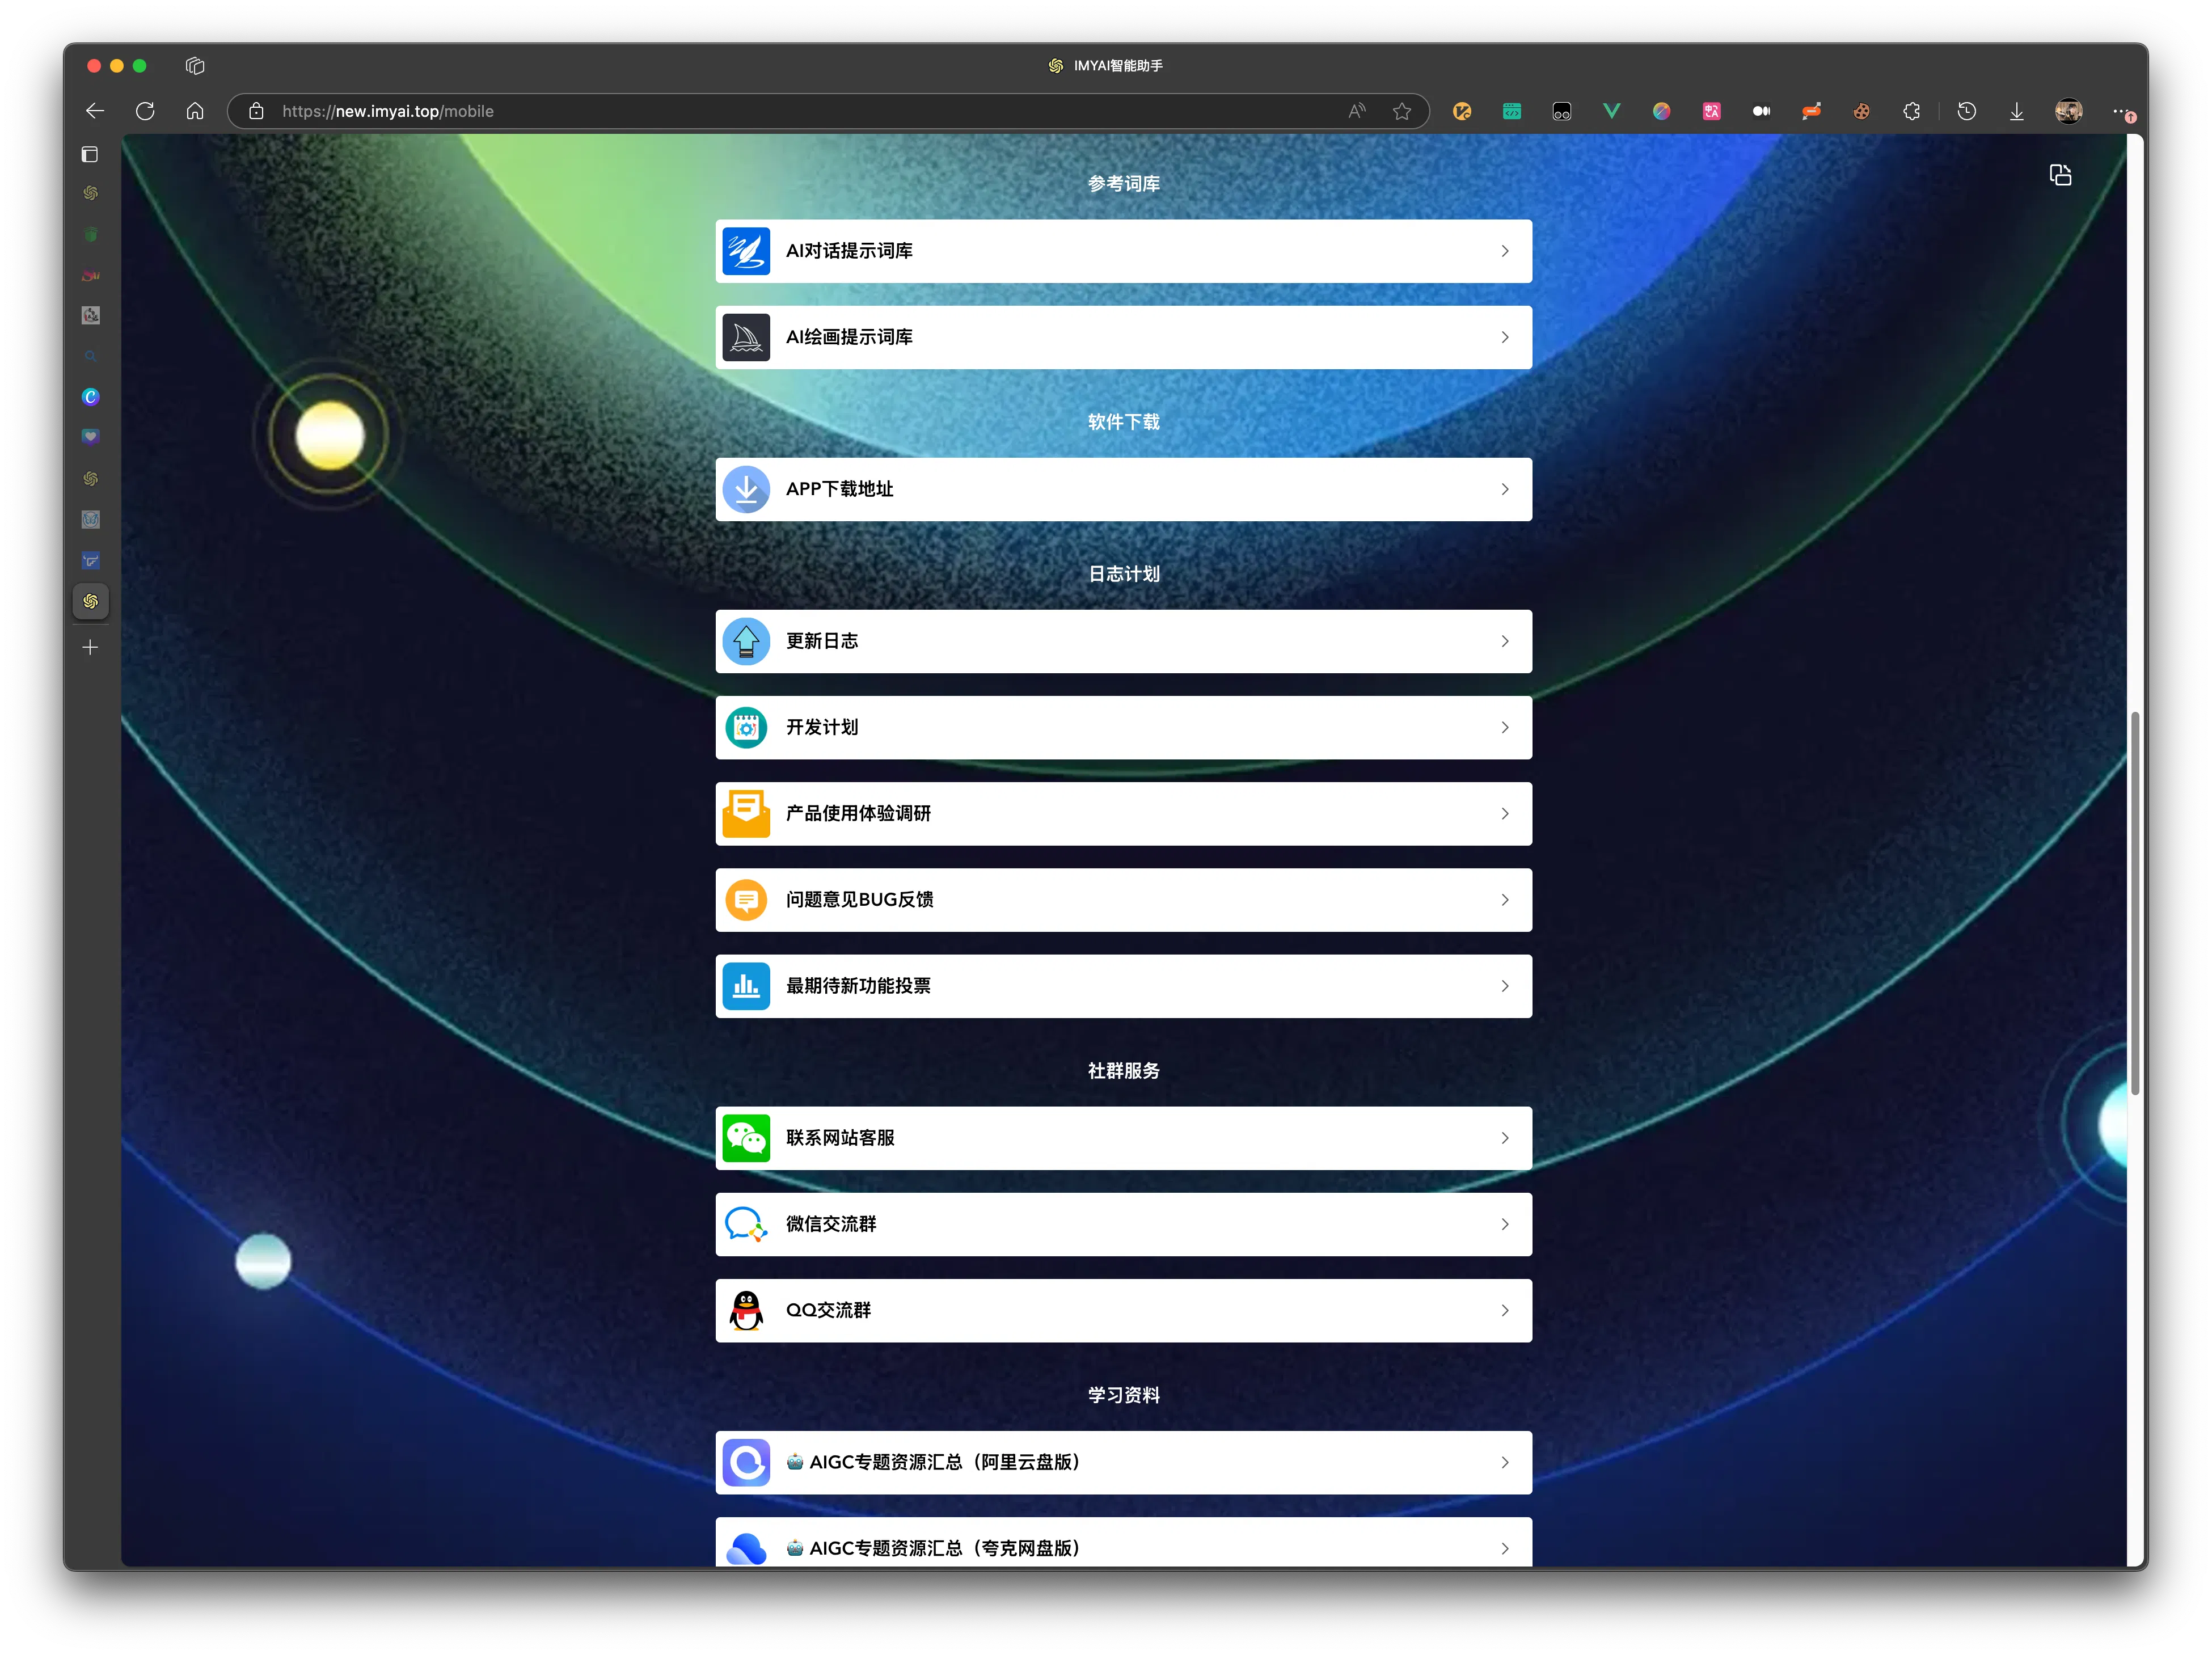Click the 产品使用体验调研 orange icon

(746, 814)
